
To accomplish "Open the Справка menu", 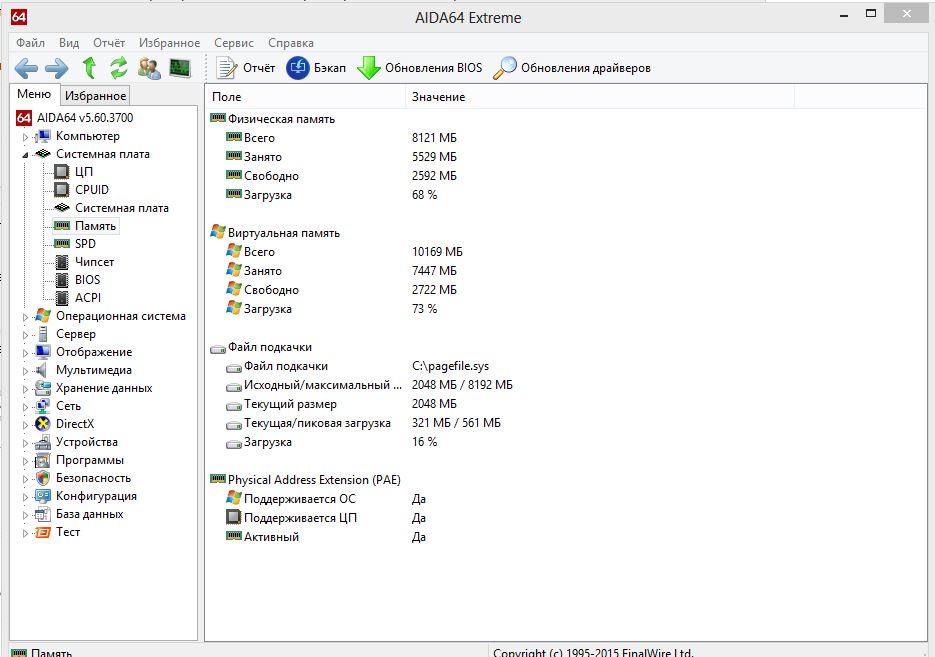I will tap(291, 43).
